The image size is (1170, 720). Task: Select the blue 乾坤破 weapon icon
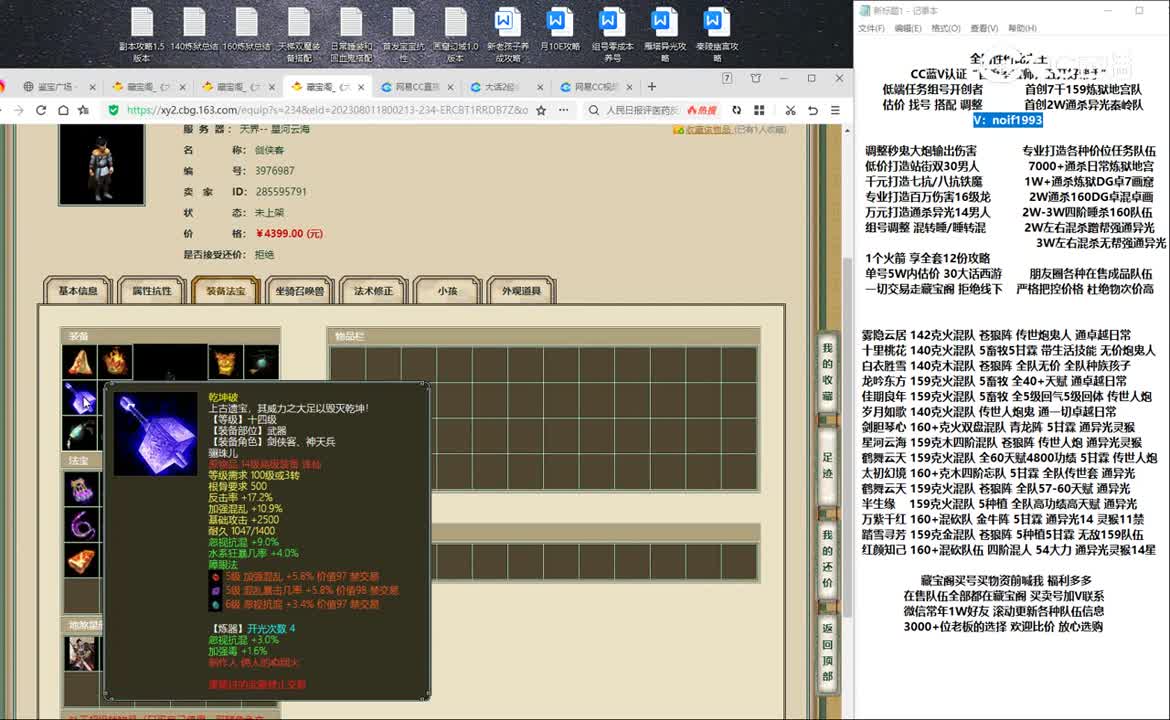click(x=80, y=398)
